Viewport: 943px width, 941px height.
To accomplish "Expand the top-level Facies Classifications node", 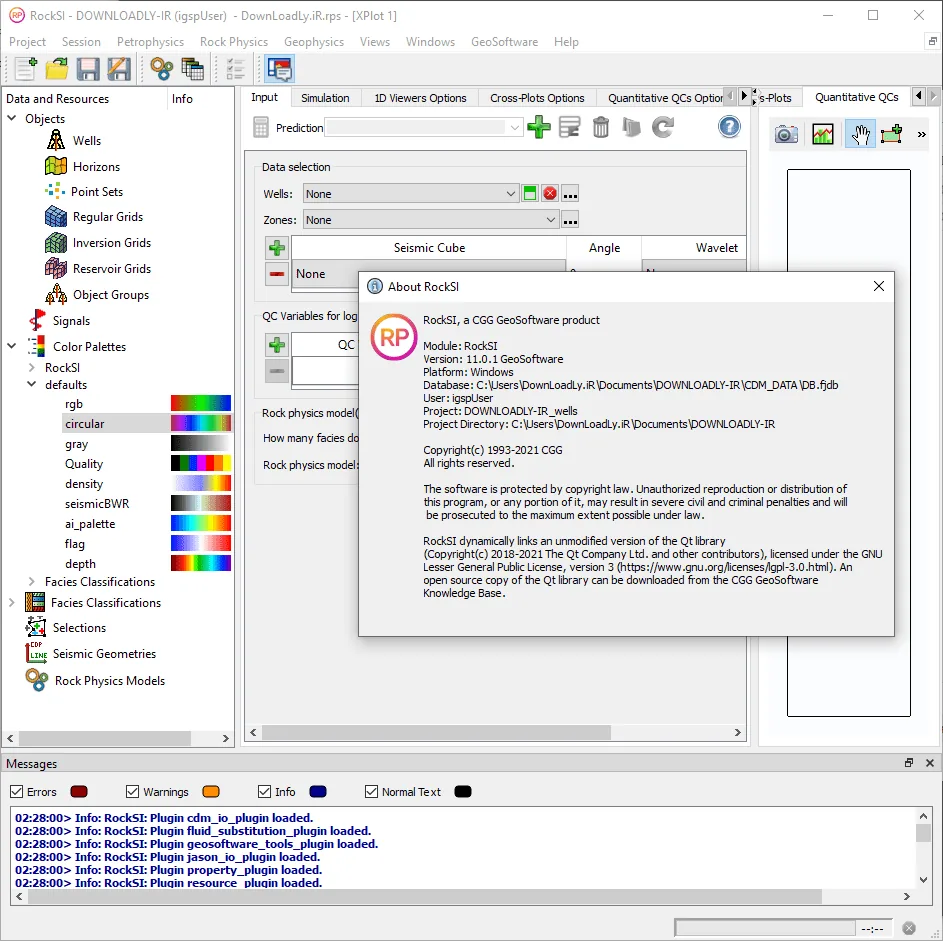I will [11, 602].
